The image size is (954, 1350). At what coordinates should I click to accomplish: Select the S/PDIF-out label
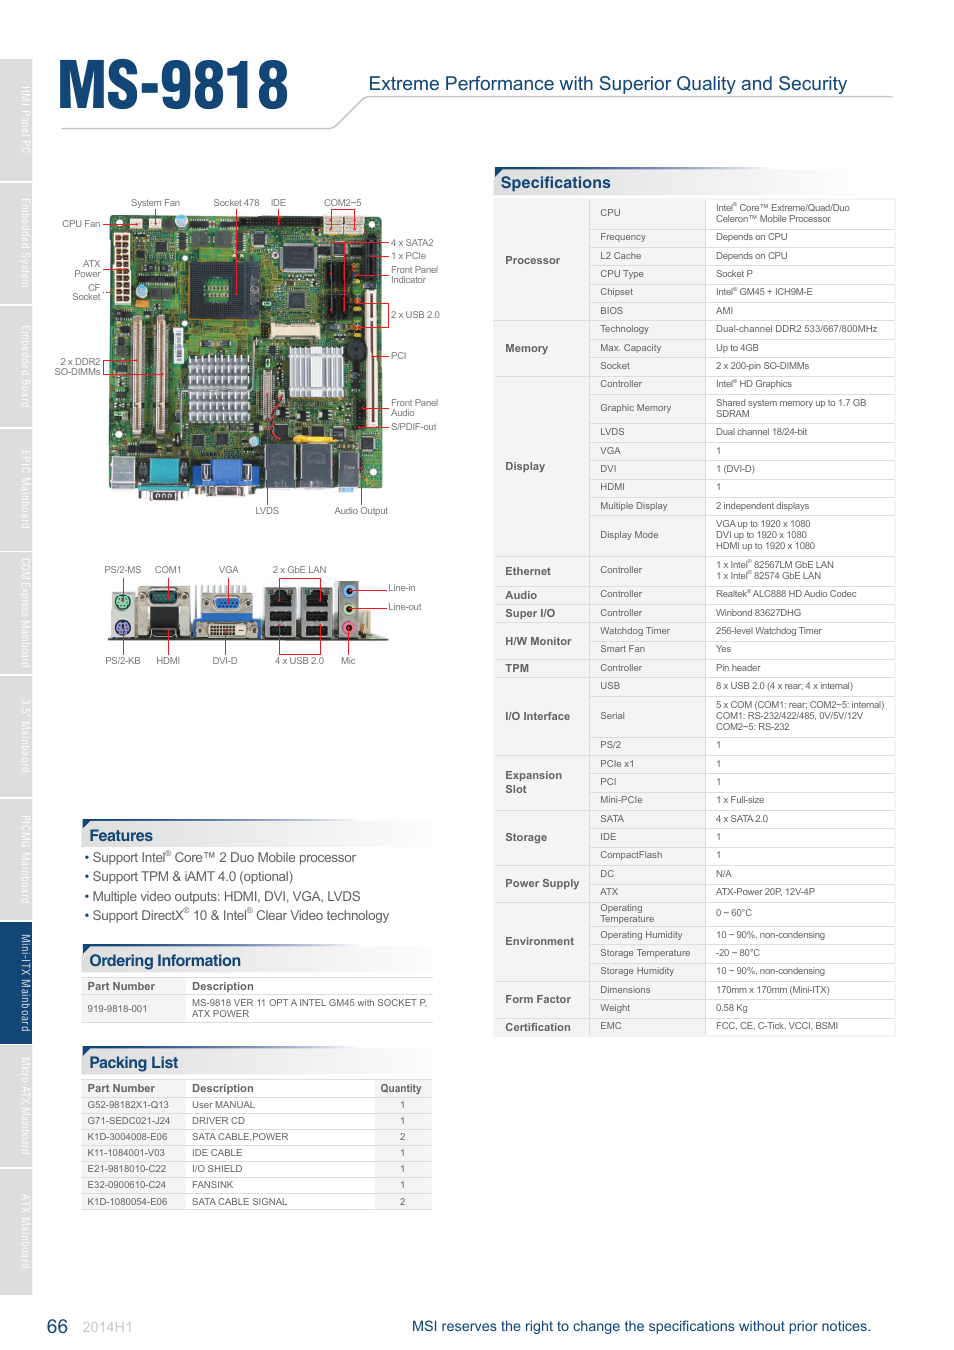413,427
